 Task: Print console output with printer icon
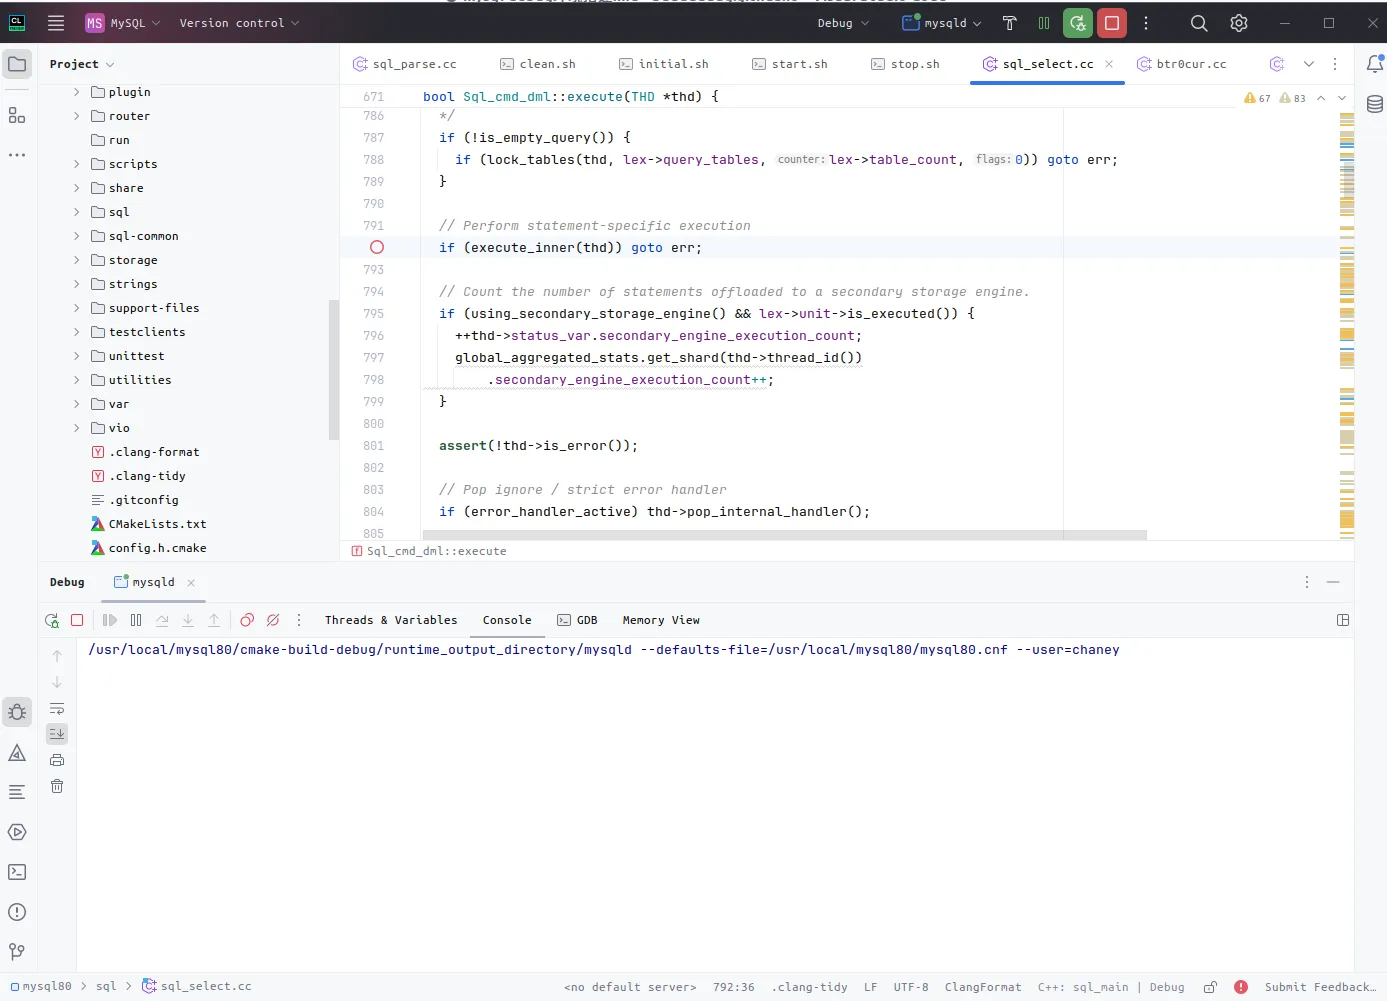click(x=57, y=760)
